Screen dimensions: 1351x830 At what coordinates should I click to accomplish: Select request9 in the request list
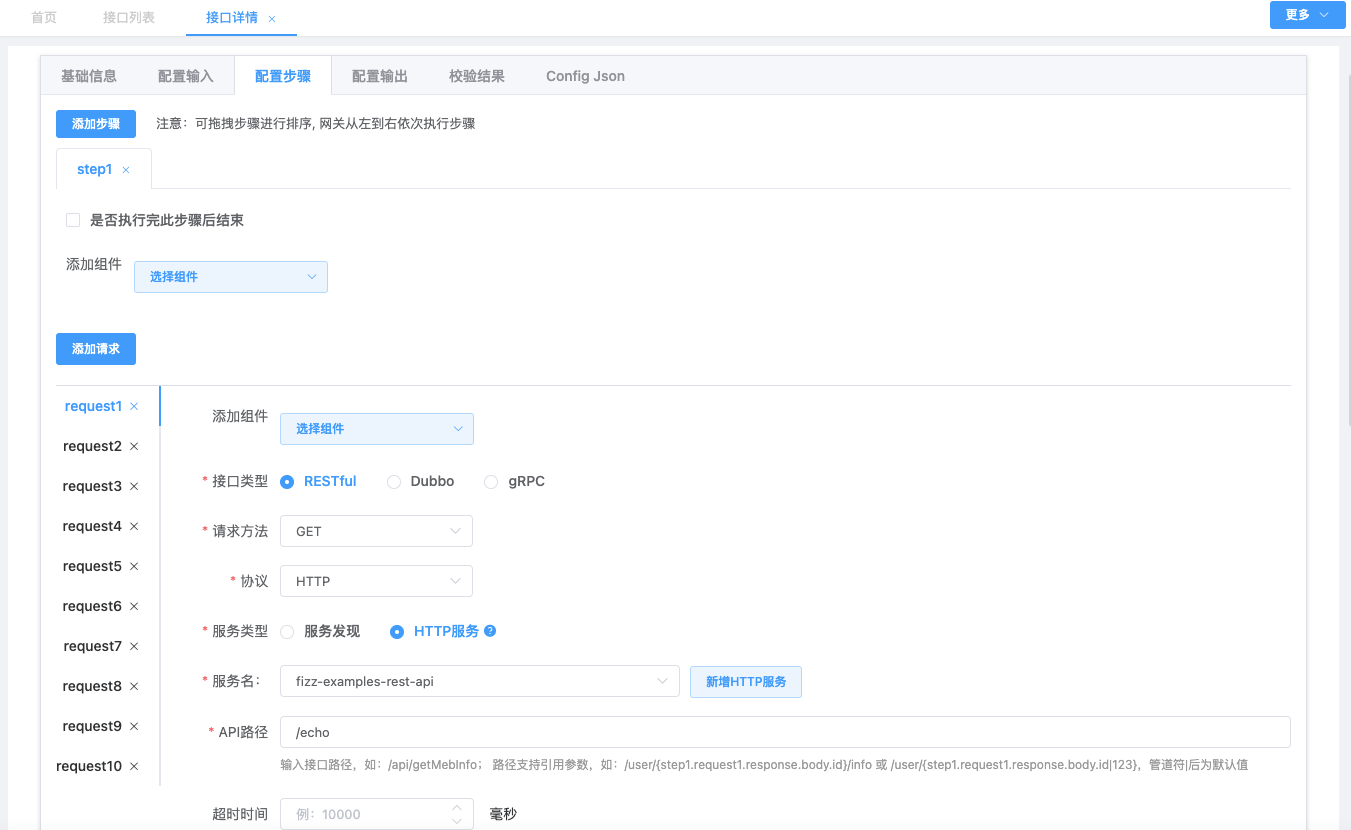click(x=92, y=727)
